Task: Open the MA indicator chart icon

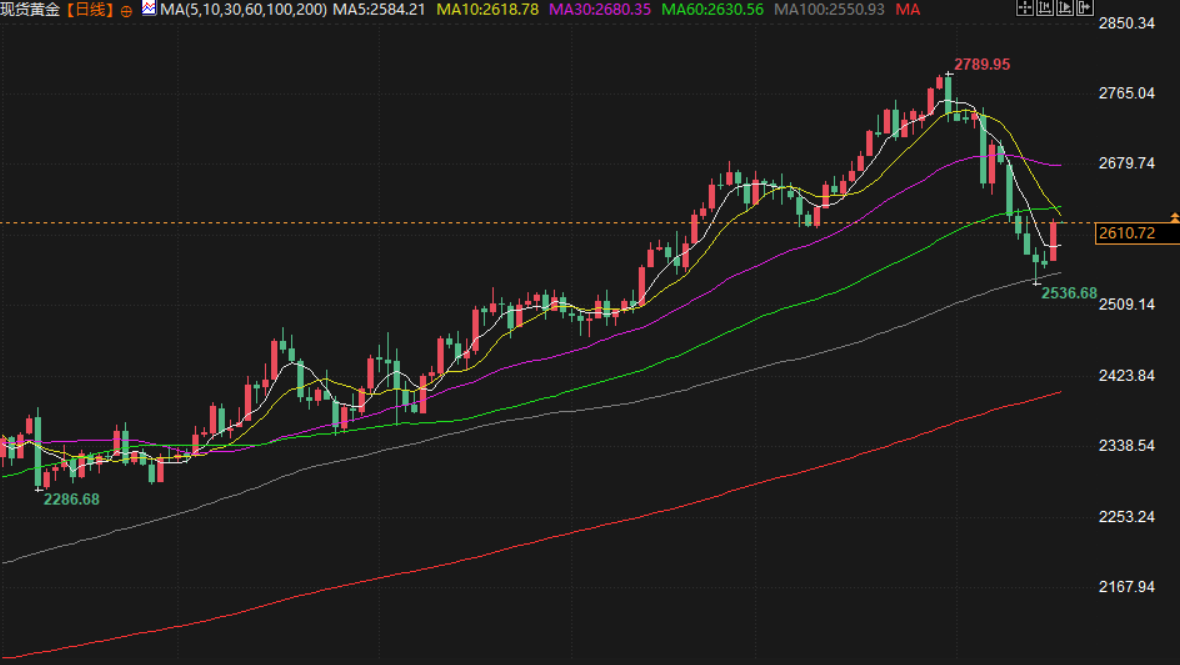Action: (x=148, y=9)
